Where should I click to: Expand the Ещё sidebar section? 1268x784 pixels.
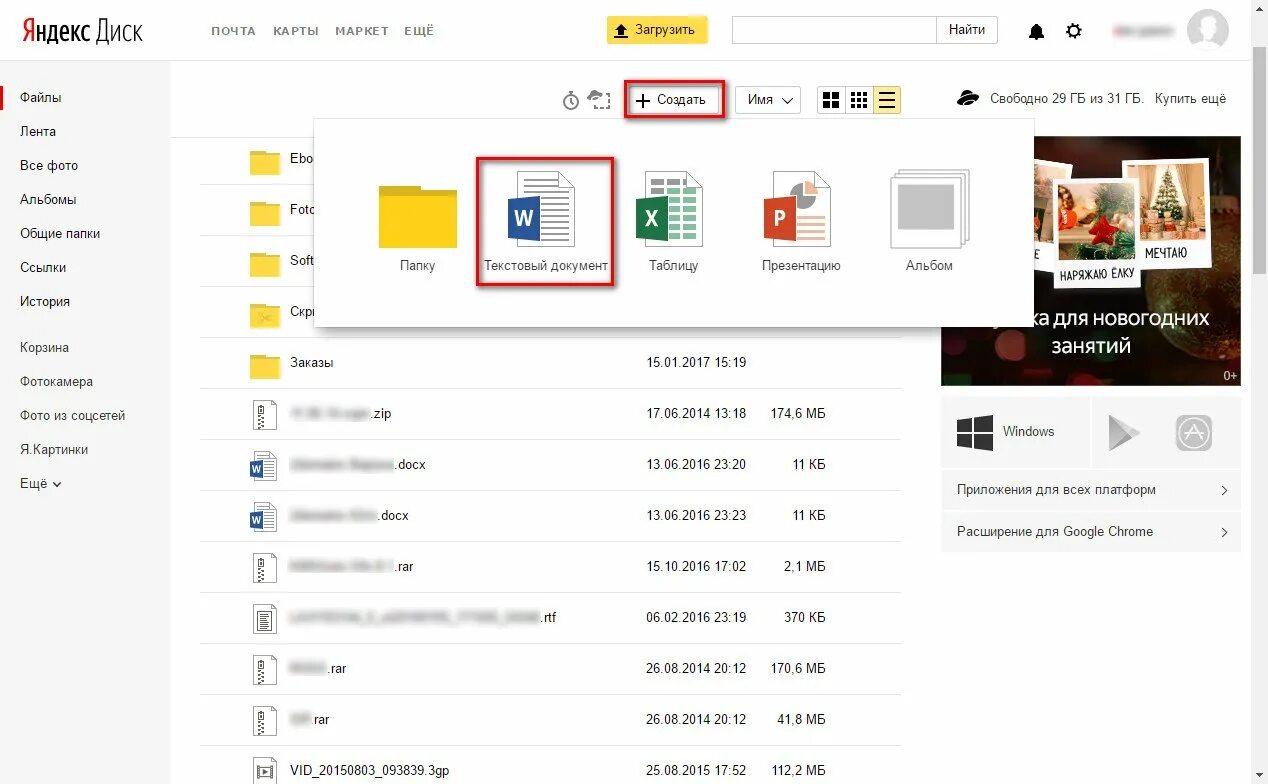click(41, 483)
